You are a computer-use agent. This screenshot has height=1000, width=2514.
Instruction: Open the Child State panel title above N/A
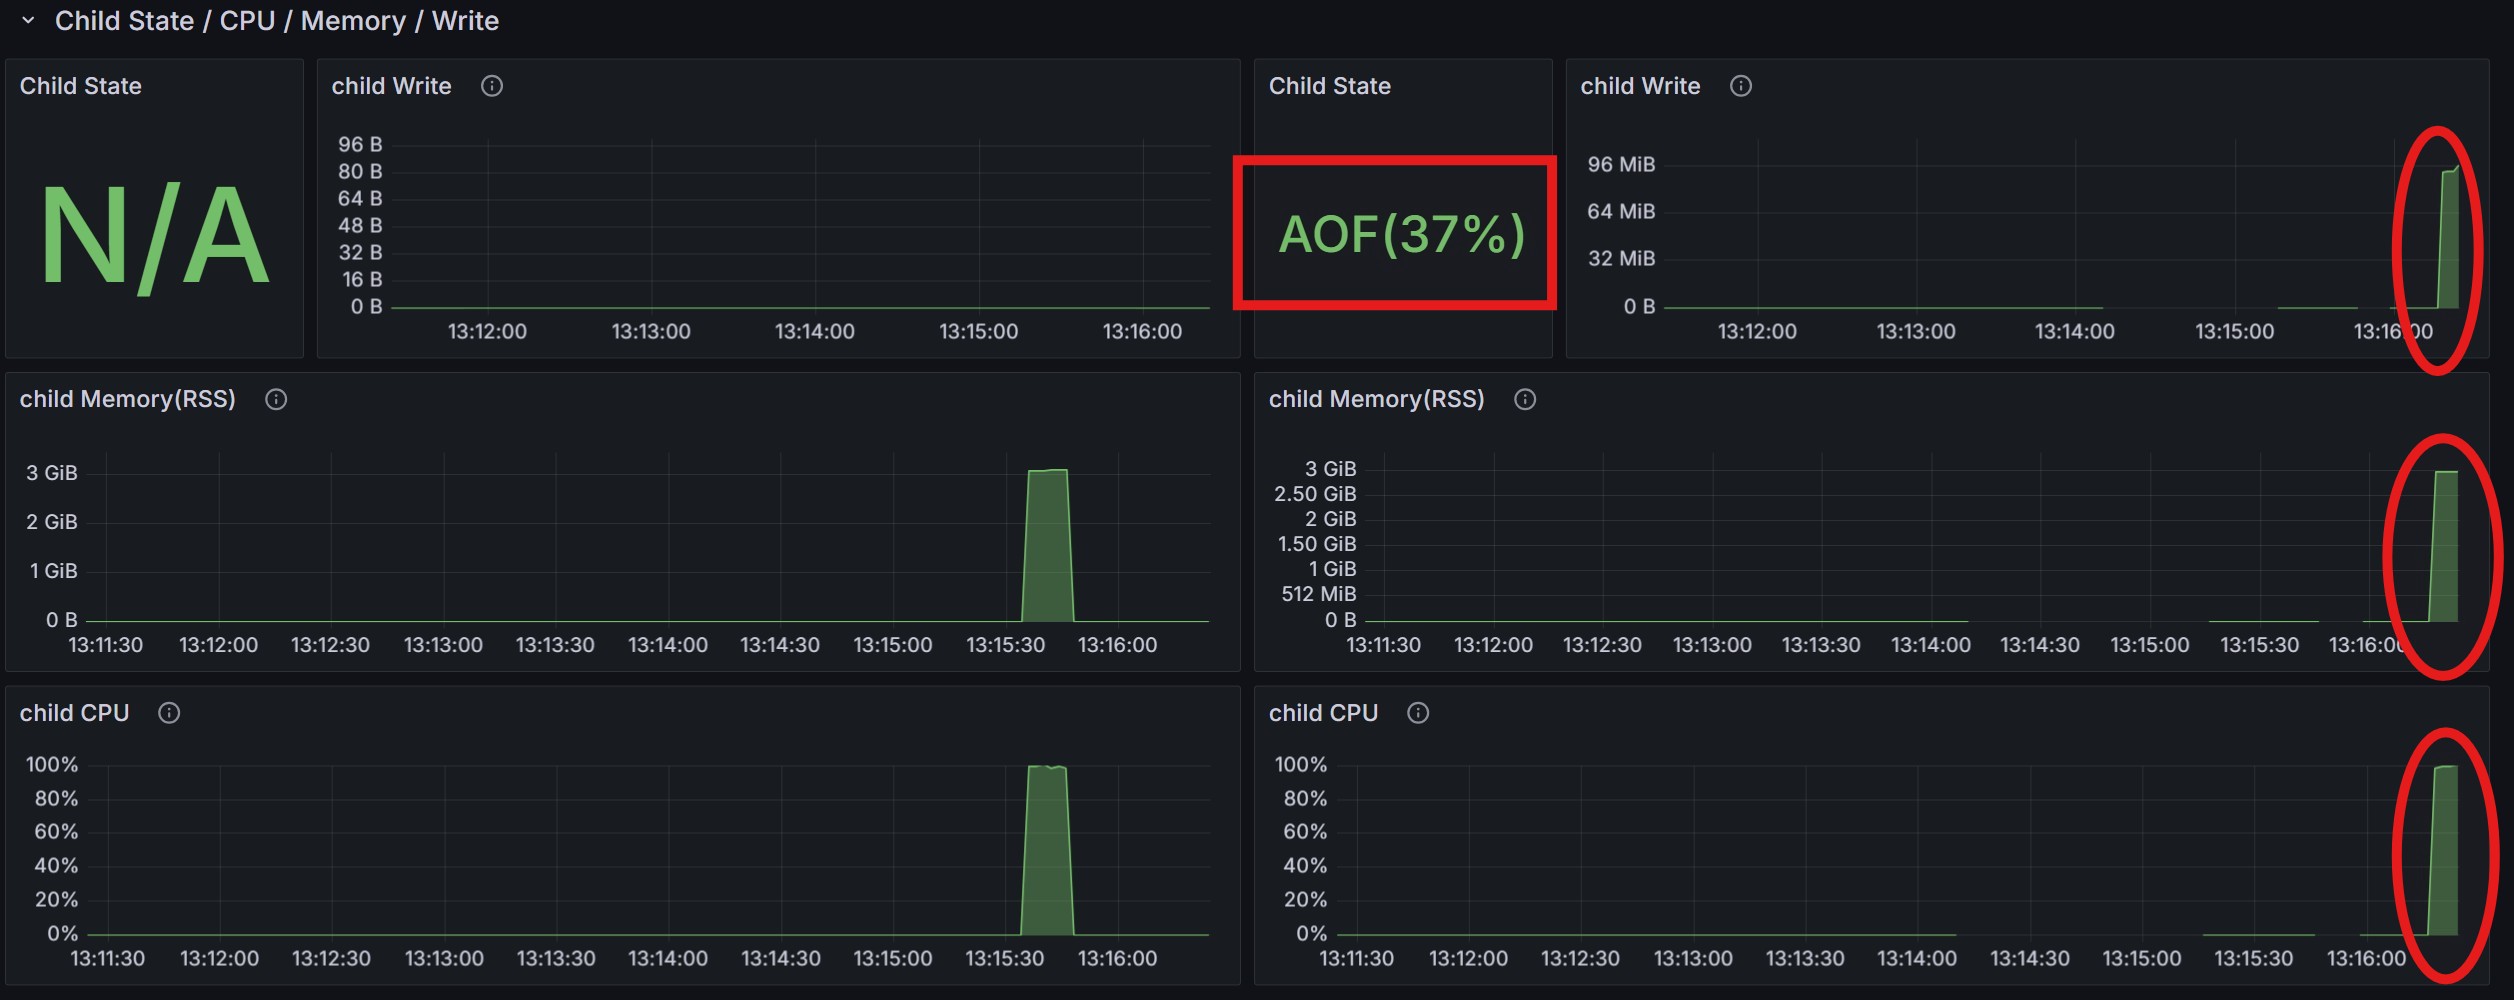(x=81, y=86)
